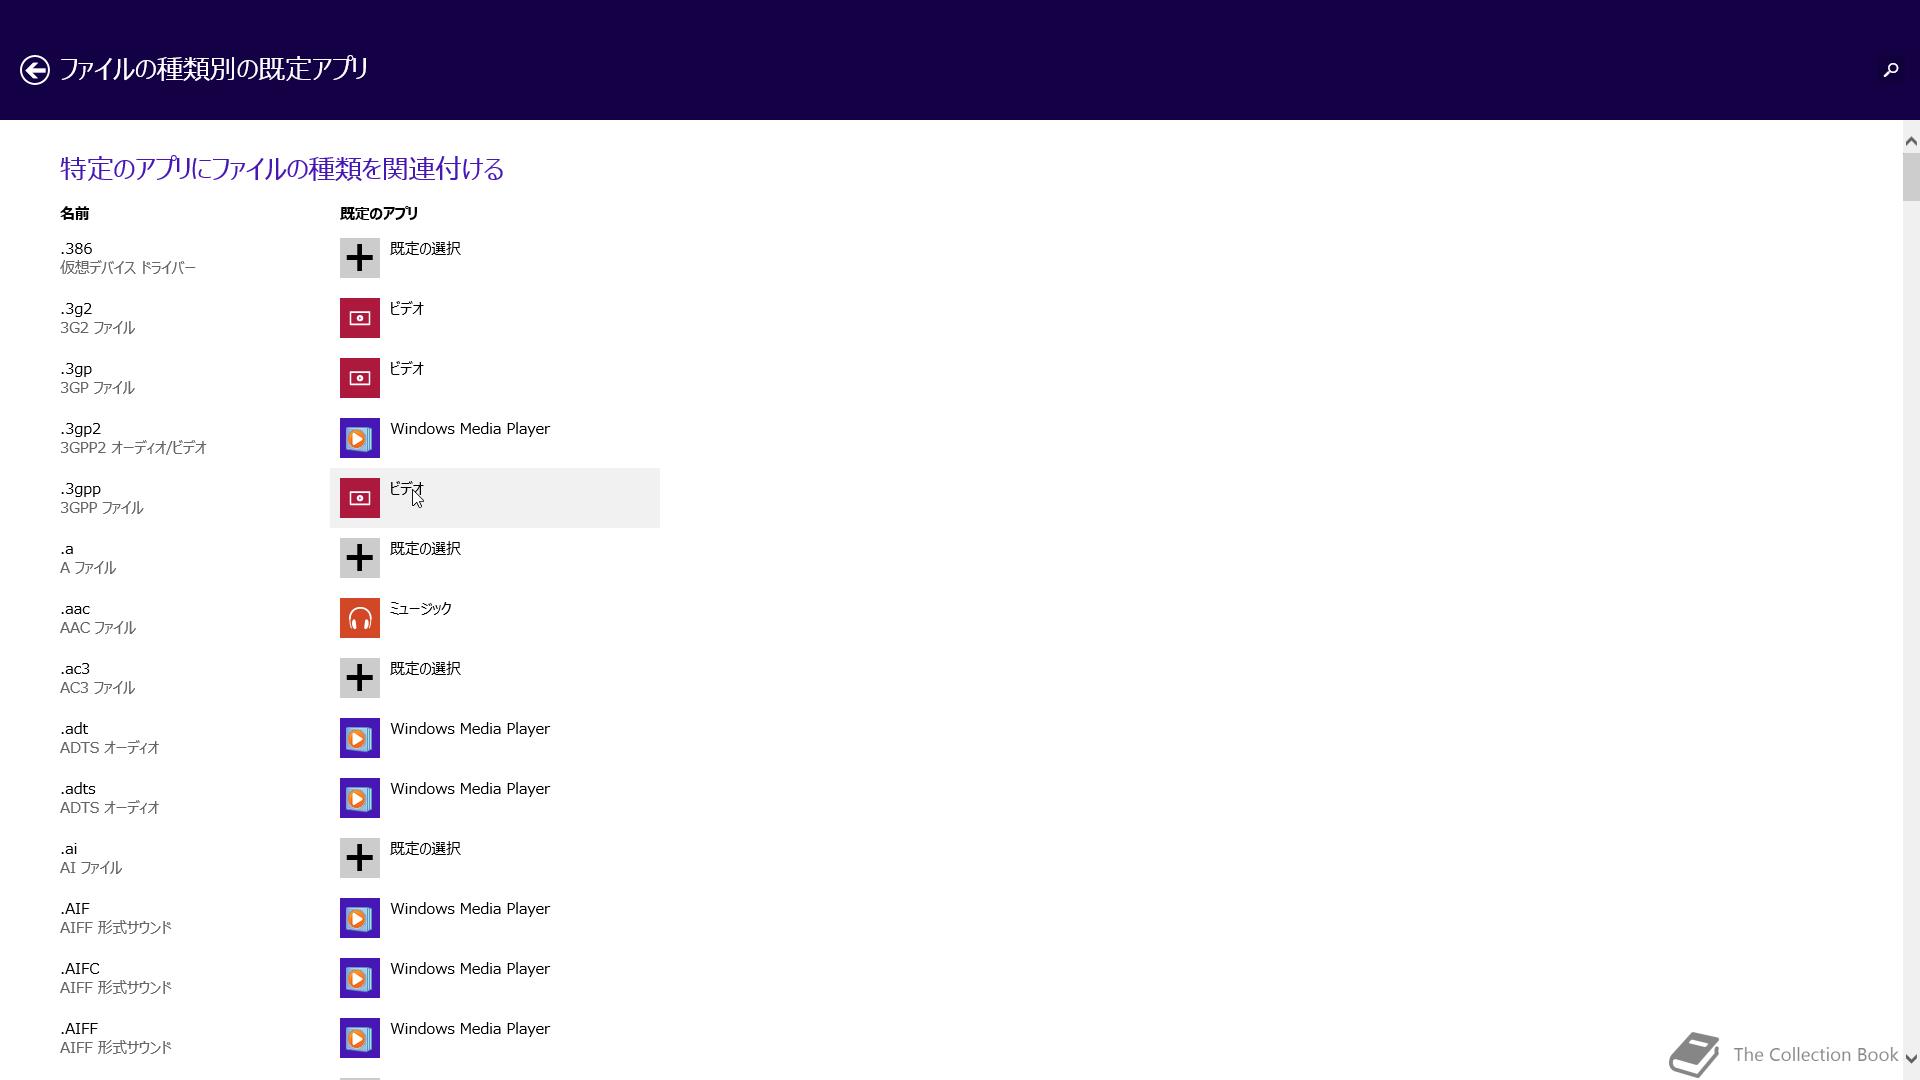Click AI ファイル description
The image size is (1920, 1080).
click(x=91, y=868)
